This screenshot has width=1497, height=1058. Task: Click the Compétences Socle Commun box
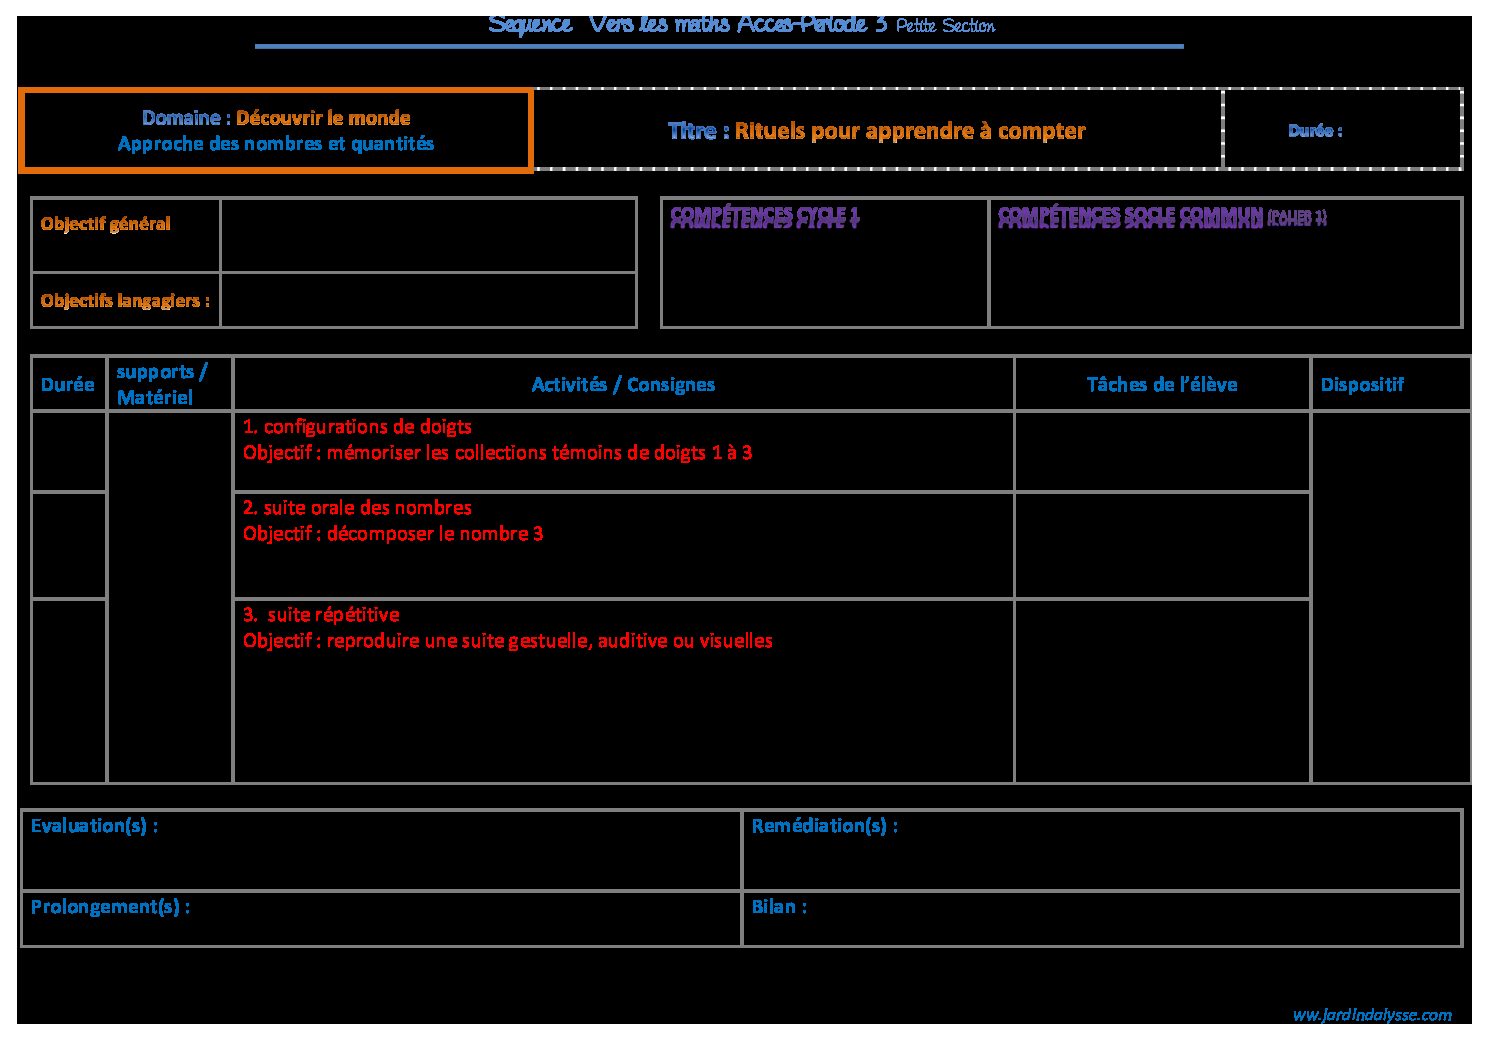coord(1225,264)
